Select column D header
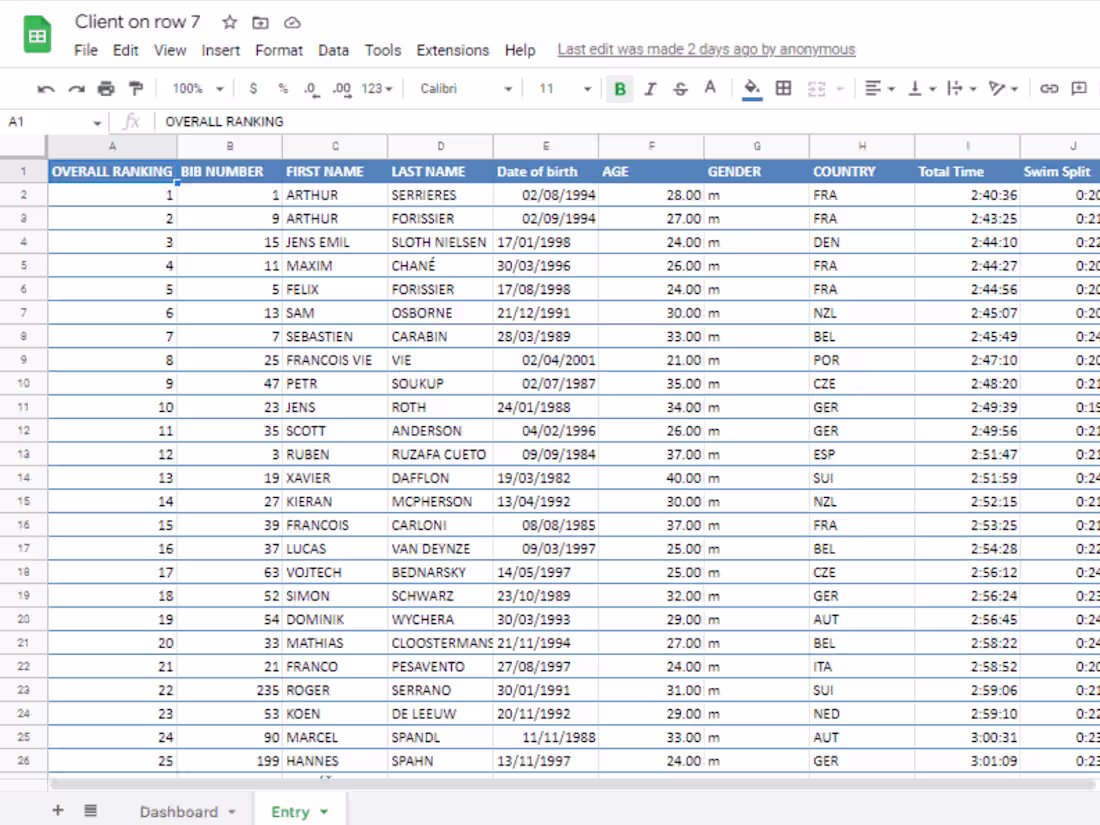 pos(441,147)
